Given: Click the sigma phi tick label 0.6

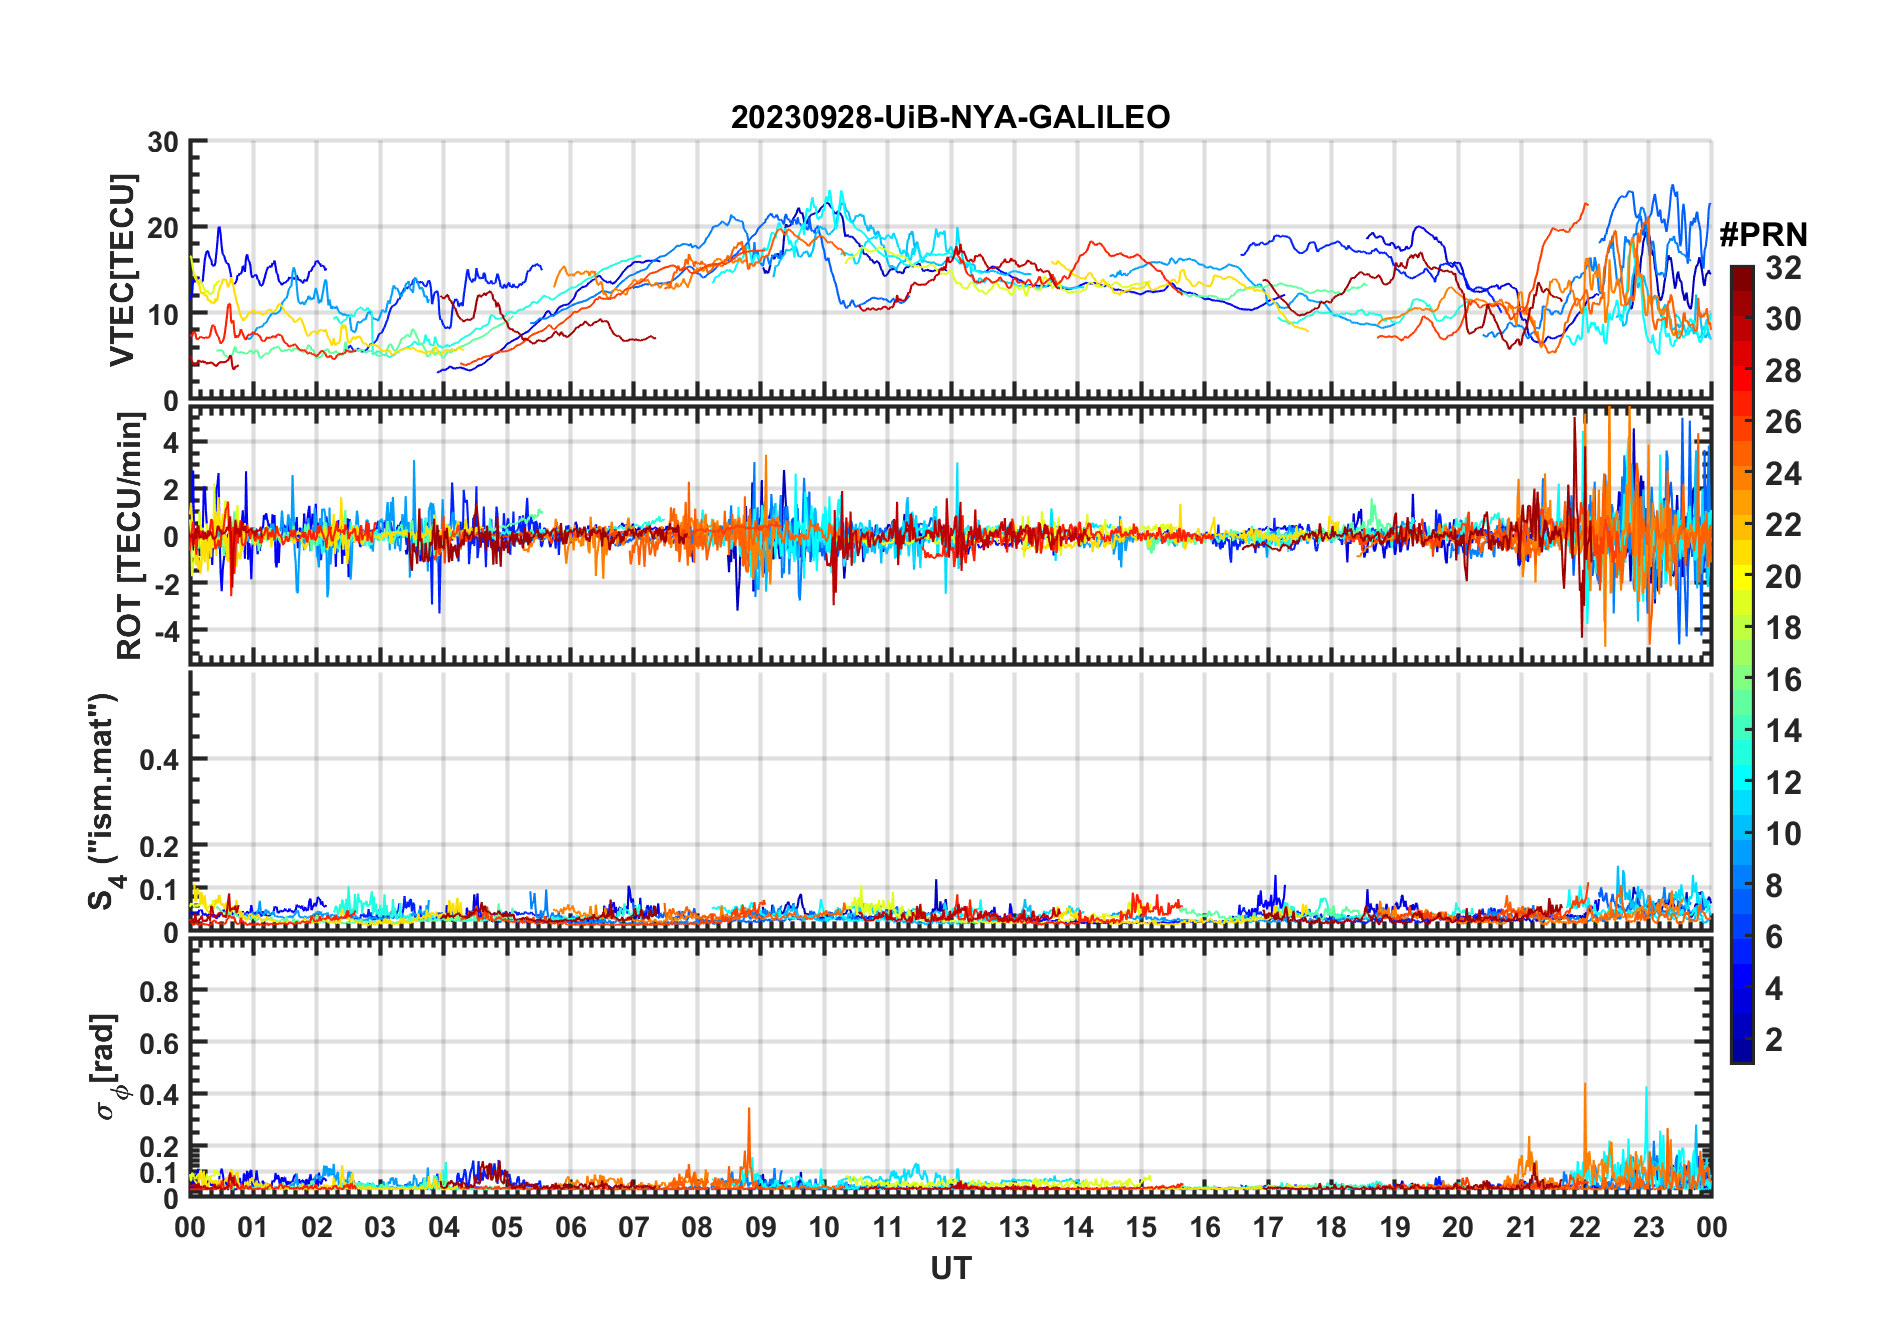Looking at the screenshot, I should pos(159,1044).
